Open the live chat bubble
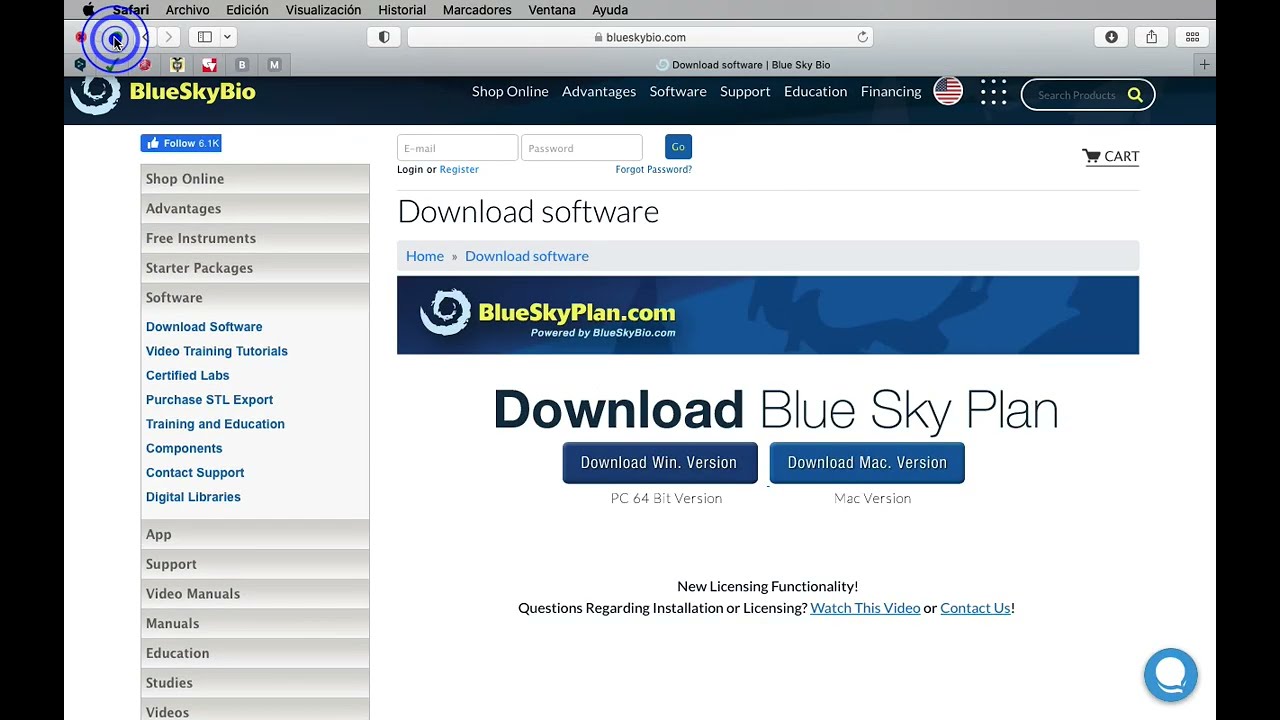 tap(1171, 675)
